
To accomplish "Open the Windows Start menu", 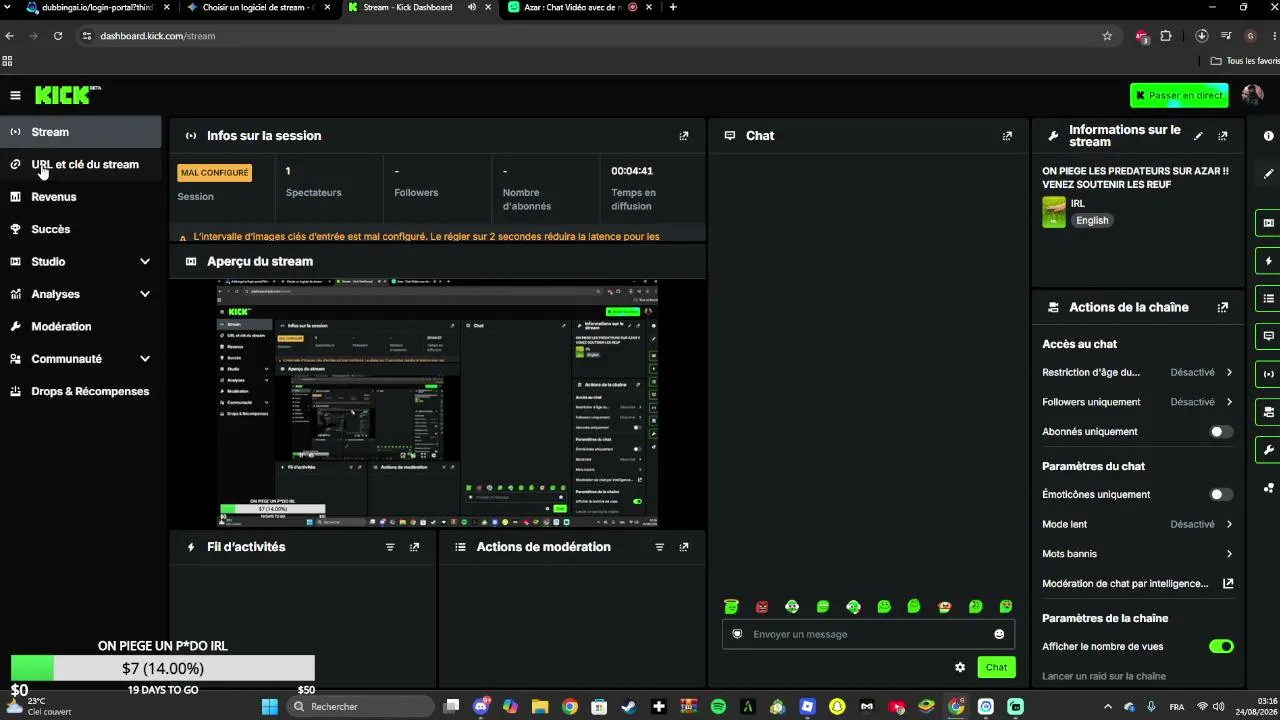I will tap(269, 706).
